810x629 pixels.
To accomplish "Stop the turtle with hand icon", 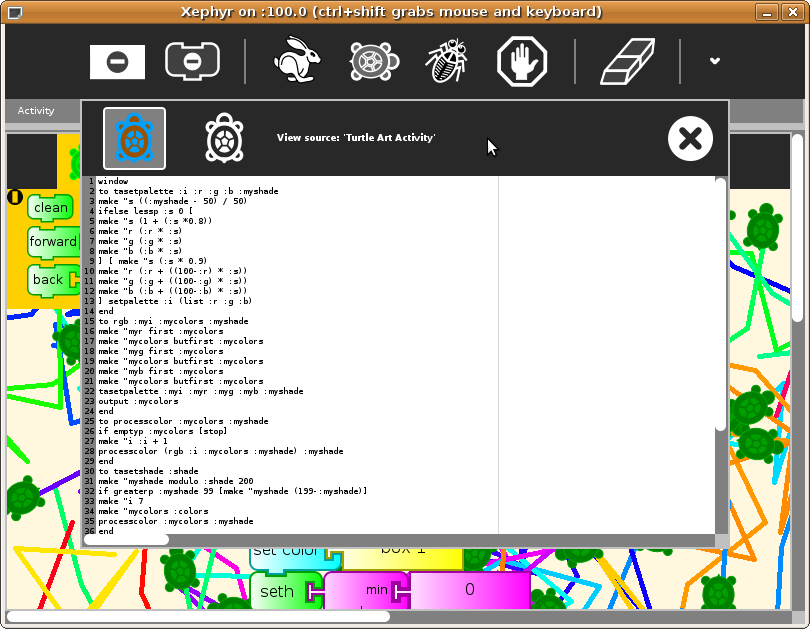I will click(x=522, y=62).
